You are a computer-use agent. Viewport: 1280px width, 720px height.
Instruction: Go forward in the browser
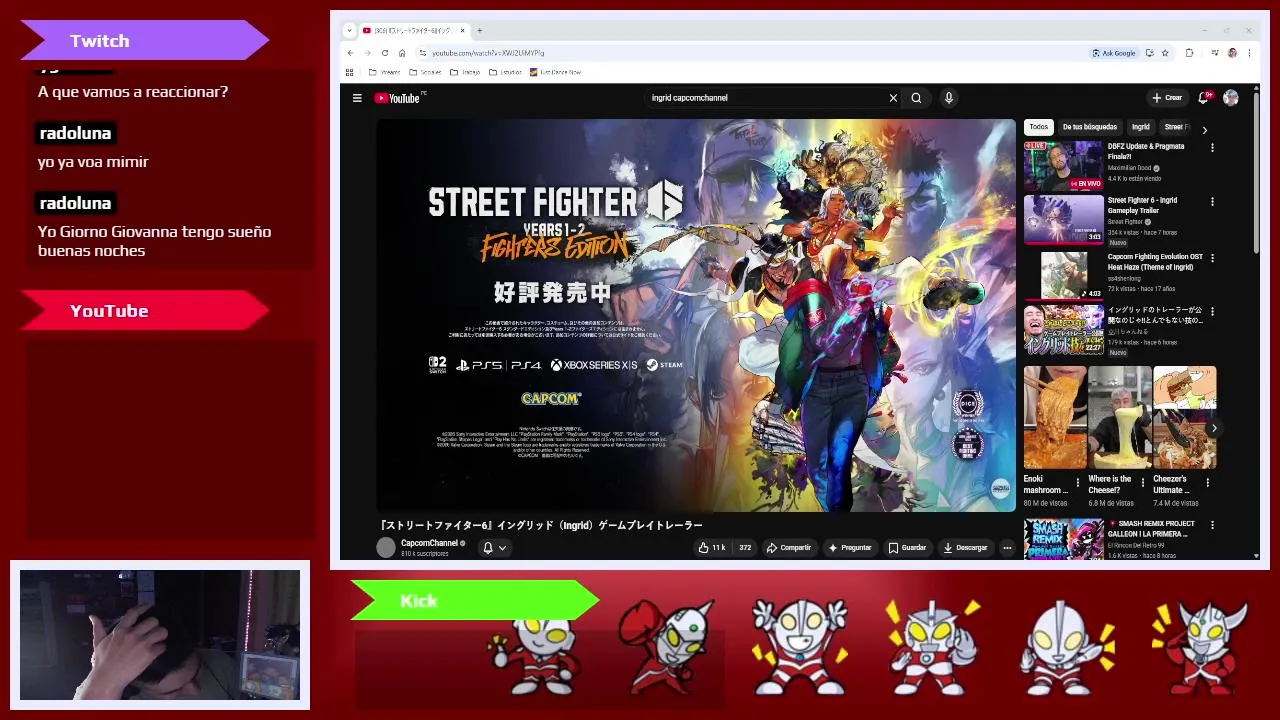pyautogui.click(x=367, y=53)
